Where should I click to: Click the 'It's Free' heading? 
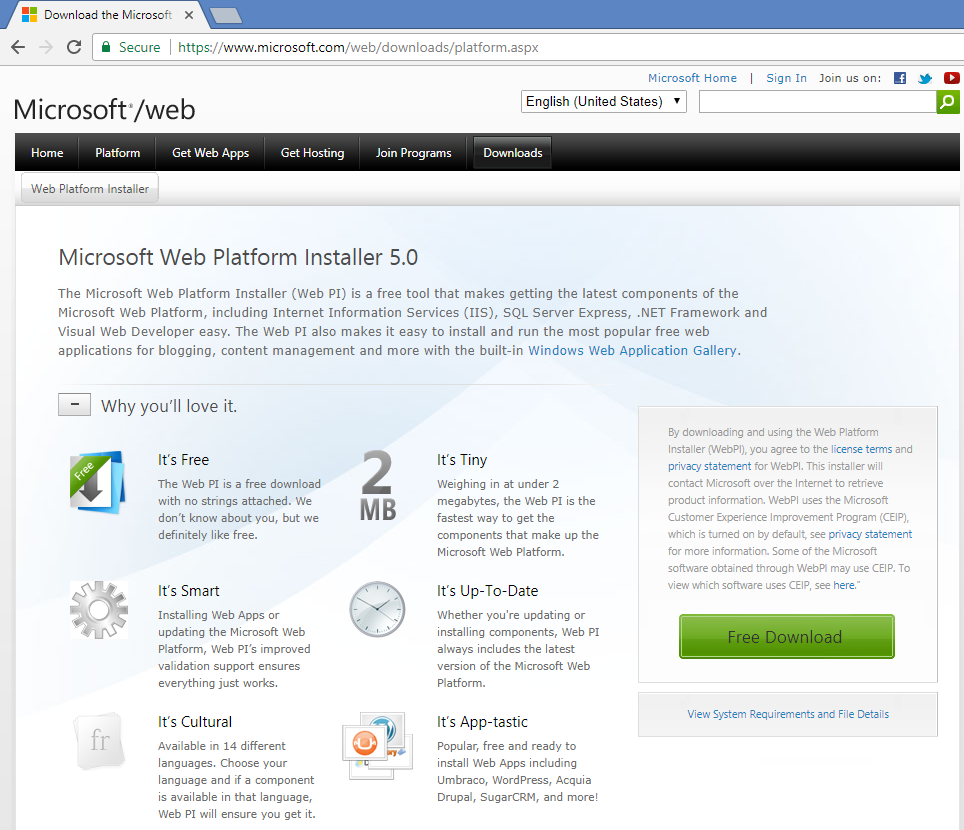point(183,460)
